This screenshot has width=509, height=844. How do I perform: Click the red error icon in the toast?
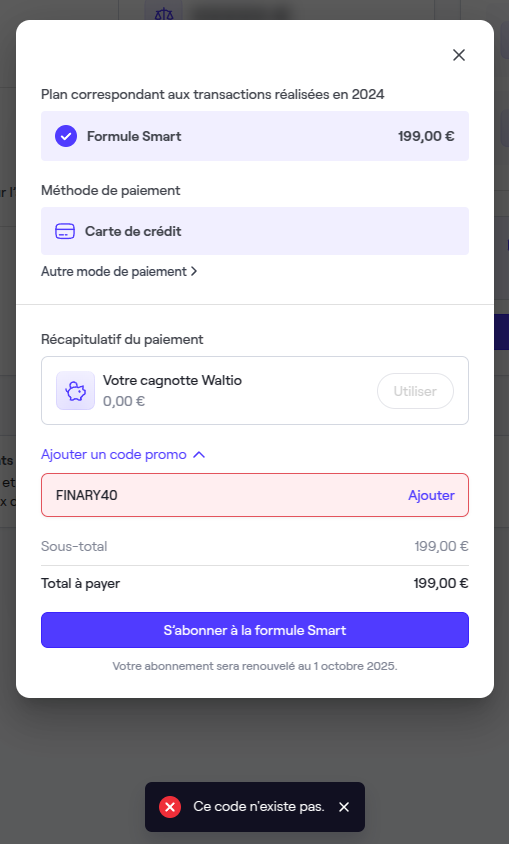point(169,807)
